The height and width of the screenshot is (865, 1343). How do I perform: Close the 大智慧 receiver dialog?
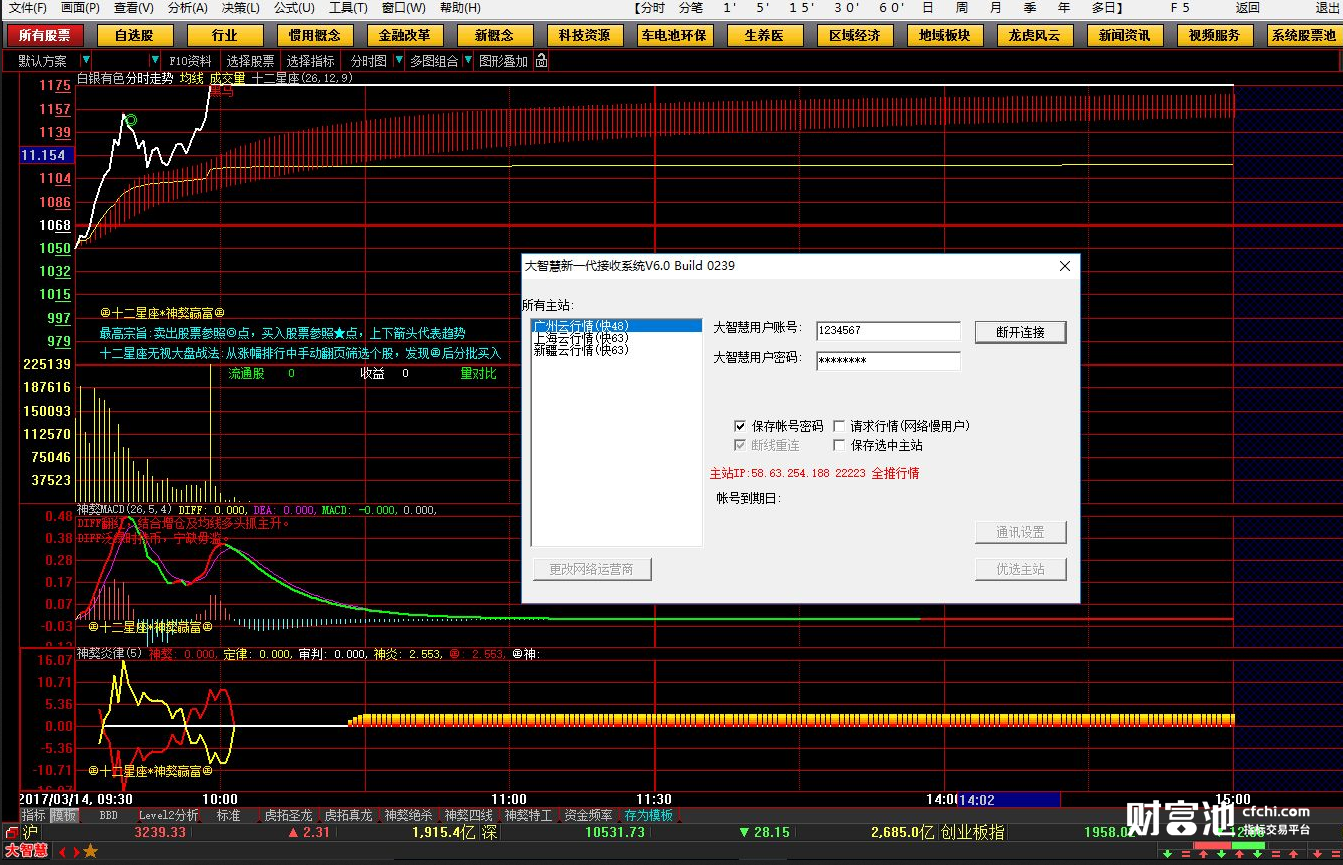(1065, 266)
